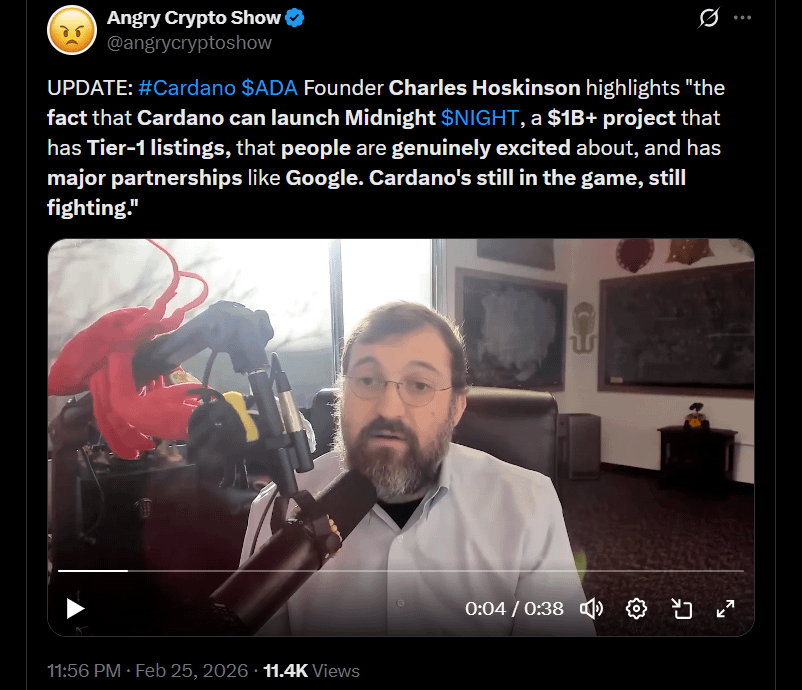Viewport: 802px width, 690px height.
Task: Play the Charles Hoskinson video
Action: coord(76,609)
